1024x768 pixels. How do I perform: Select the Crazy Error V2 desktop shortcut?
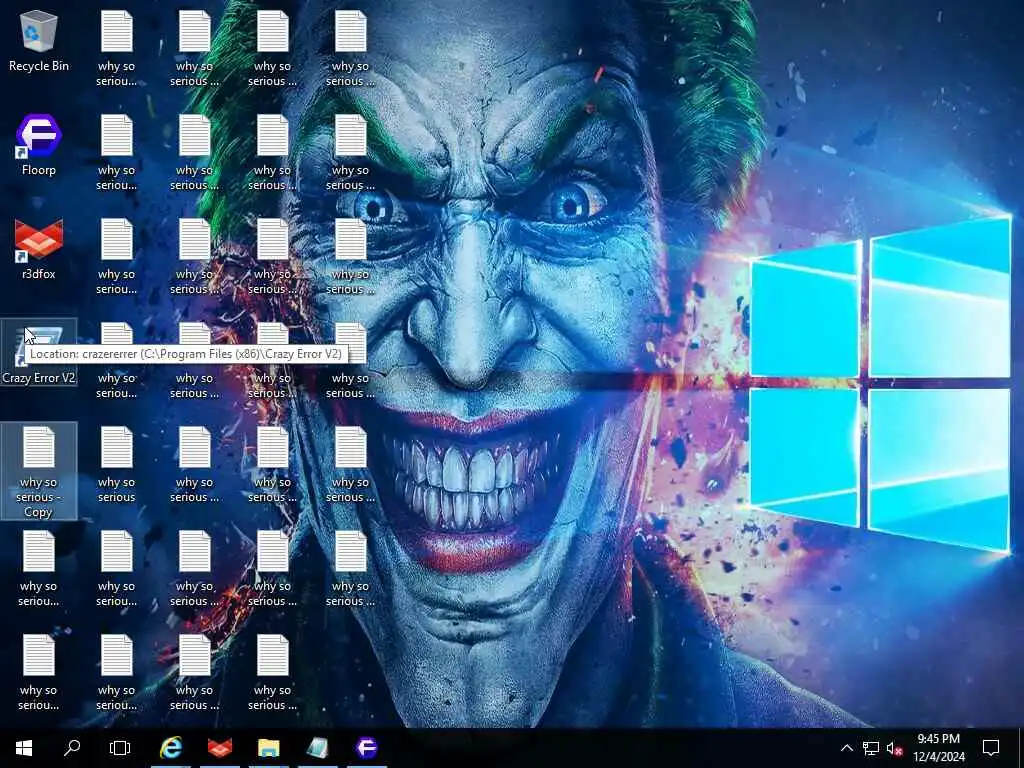click(x=39, y=353)
